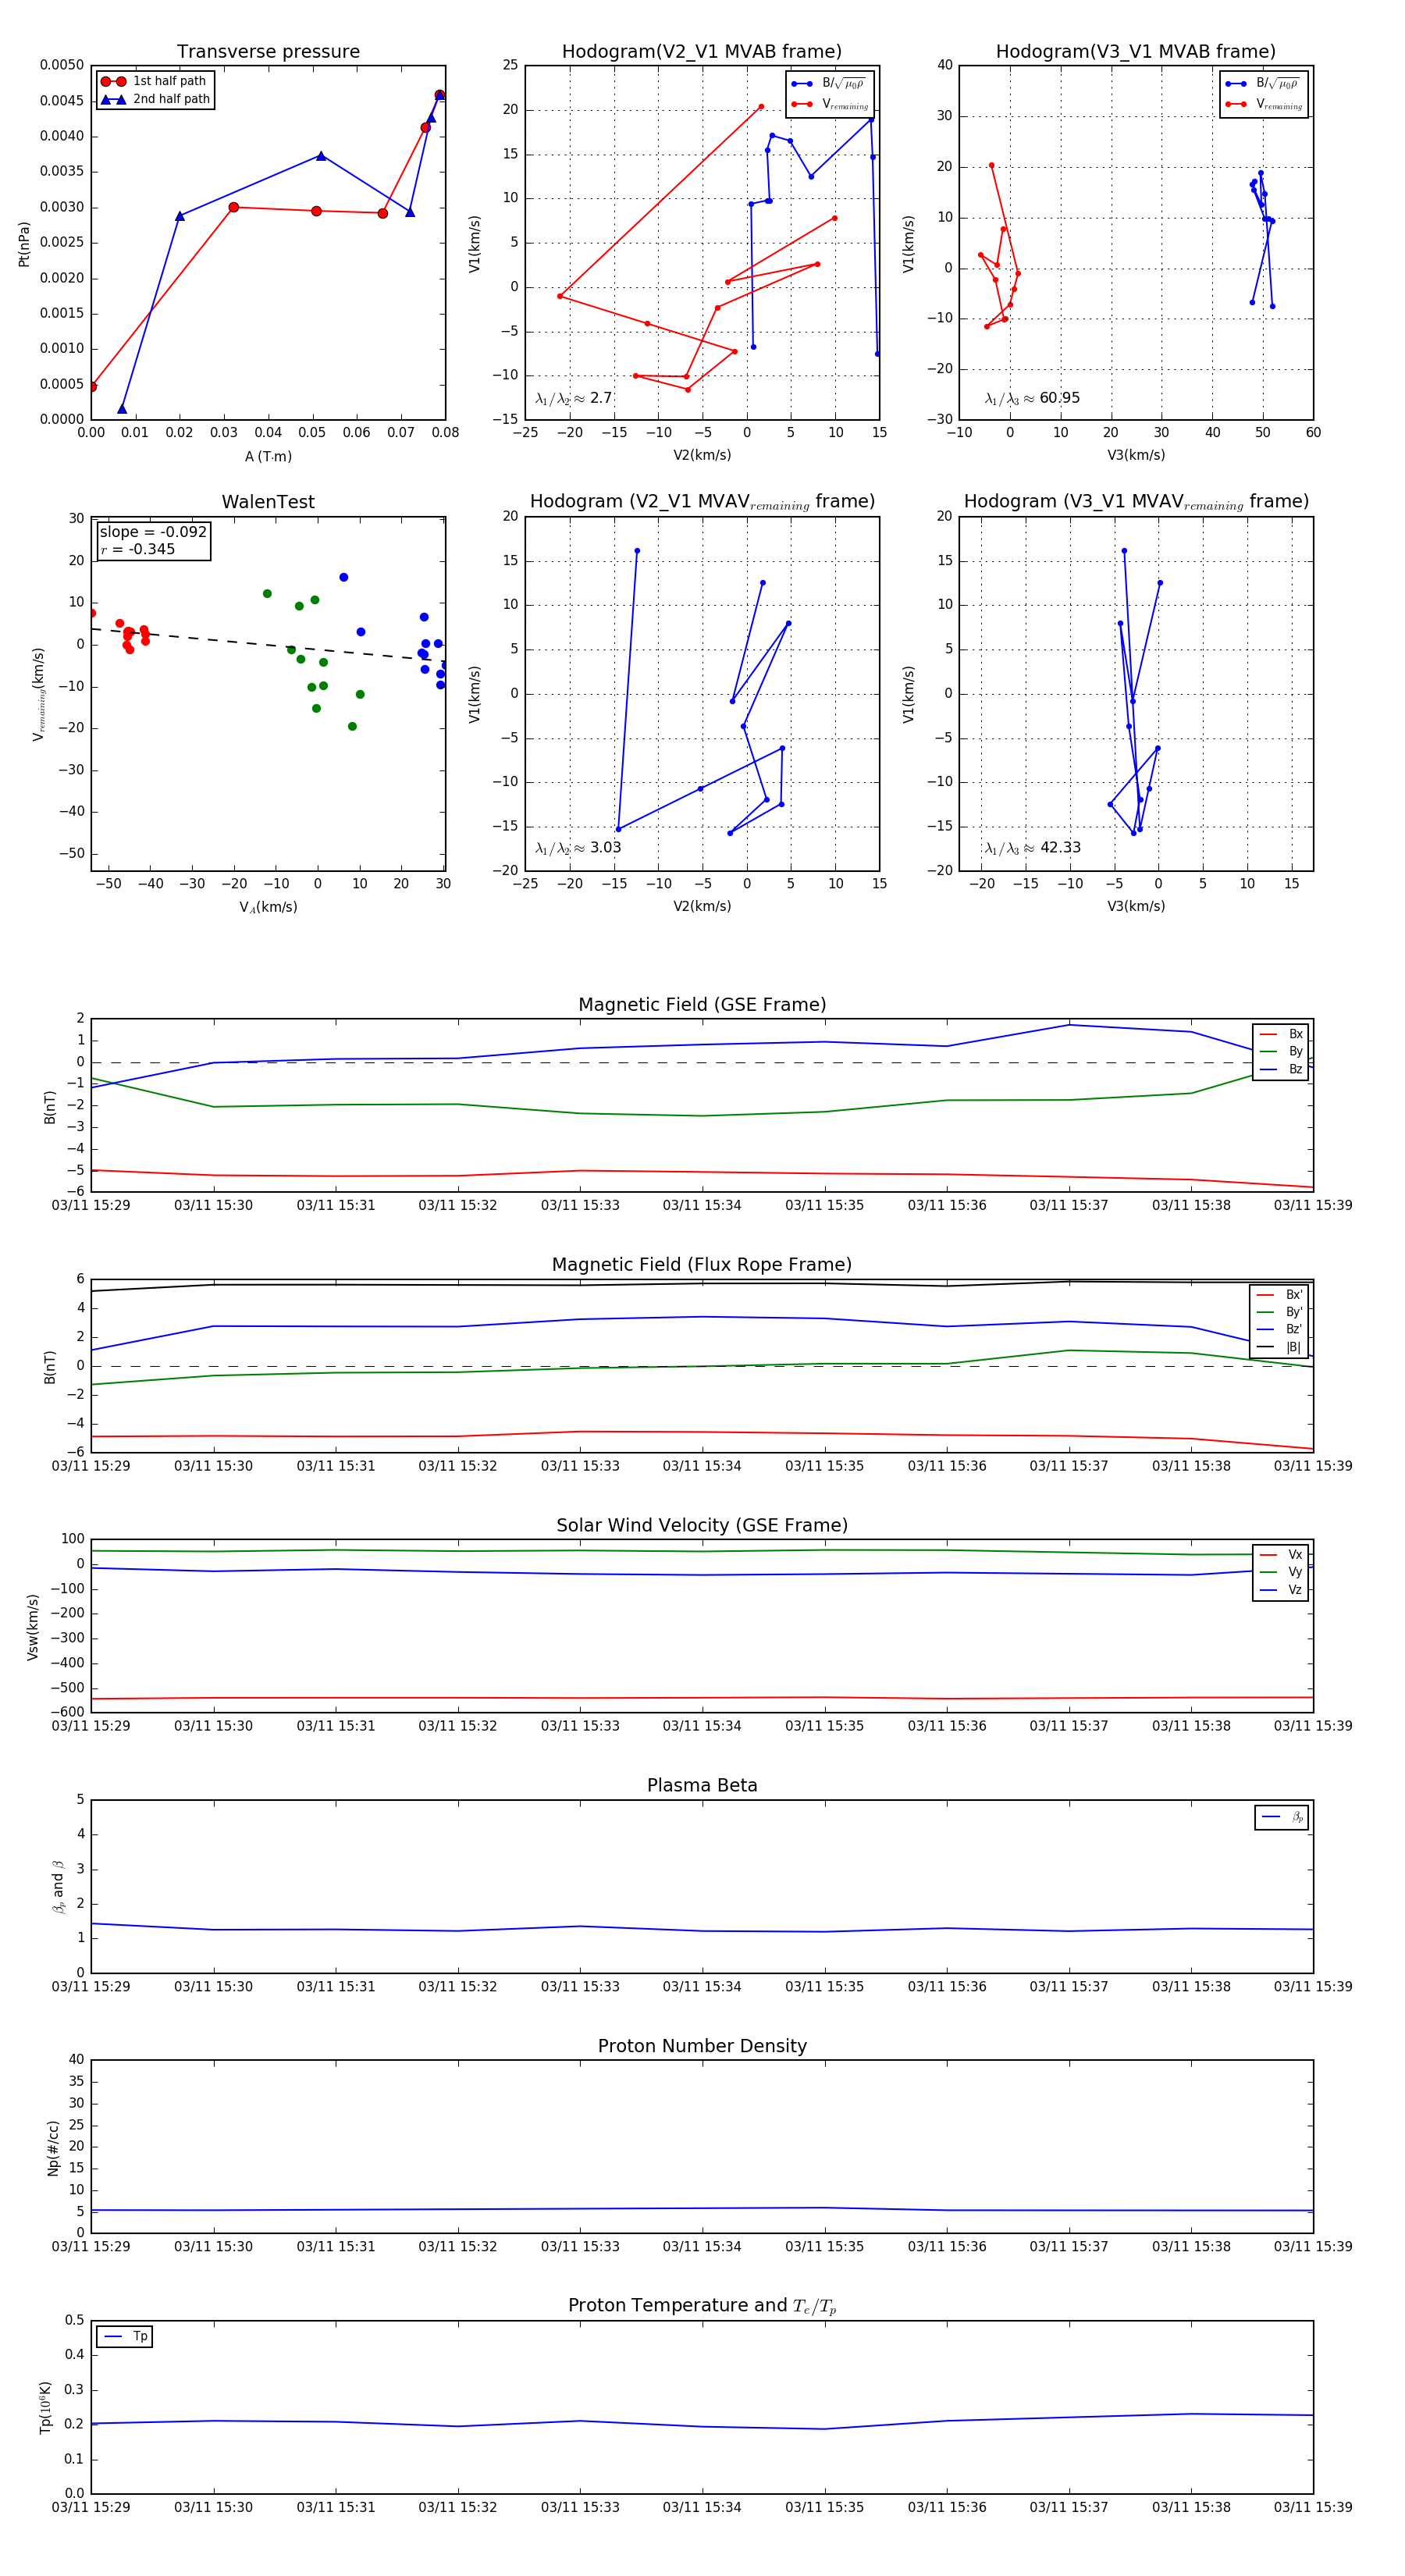
Task: Click the "Plasma Beta" plot title
Action: (x=702, y=1786)
